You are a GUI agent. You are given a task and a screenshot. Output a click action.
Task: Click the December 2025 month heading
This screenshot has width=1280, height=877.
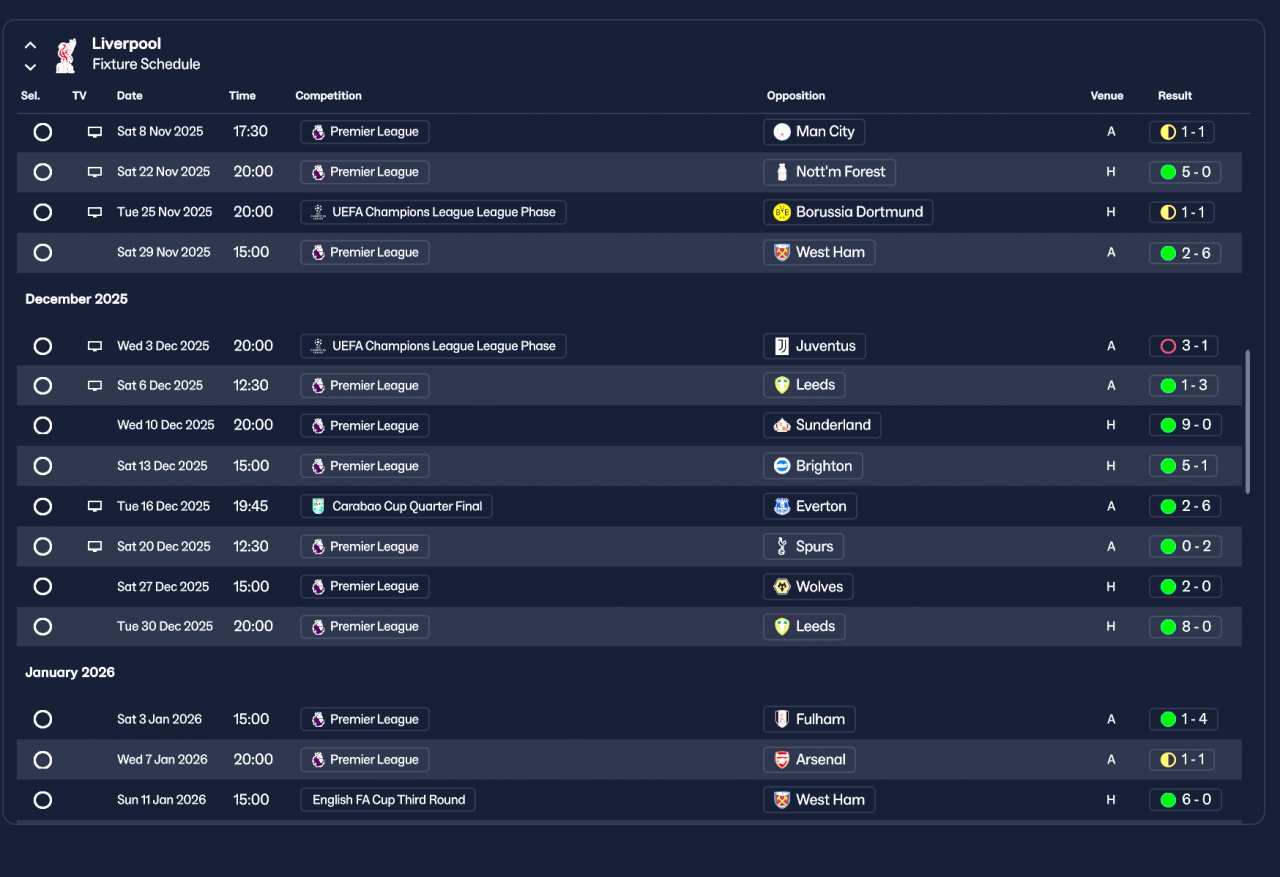pyautogui.click(x=76, y=299)
